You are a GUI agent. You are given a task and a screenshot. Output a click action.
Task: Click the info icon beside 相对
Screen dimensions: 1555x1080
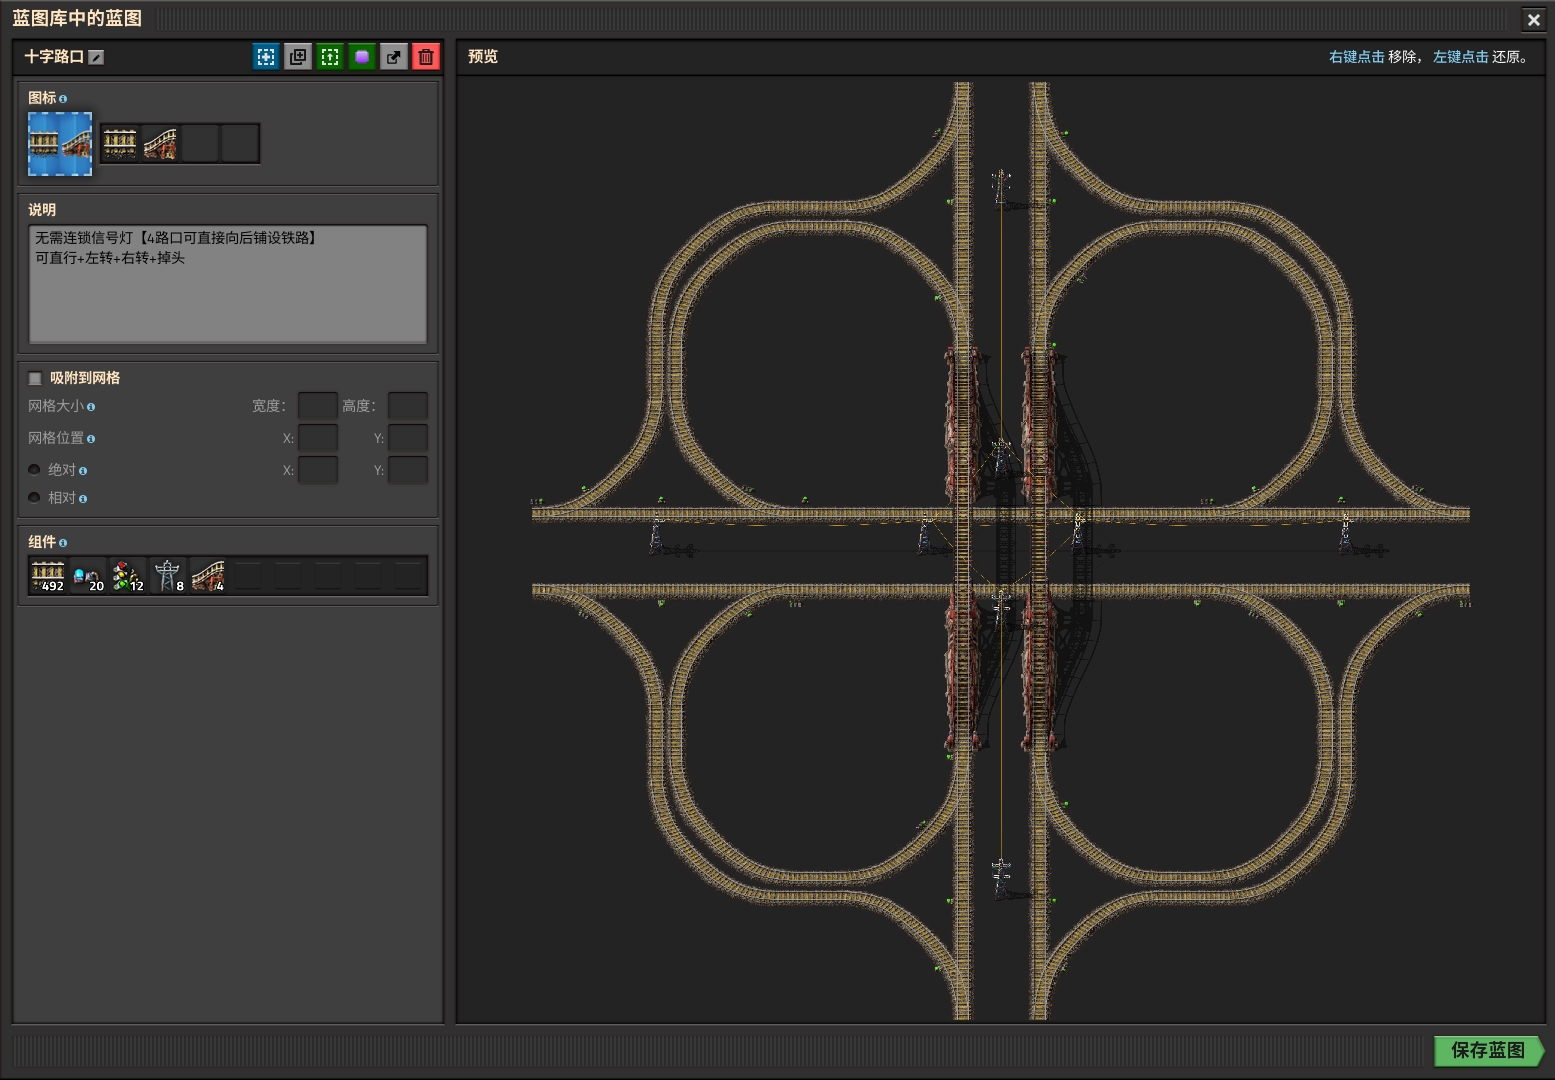tap(83, 499)
